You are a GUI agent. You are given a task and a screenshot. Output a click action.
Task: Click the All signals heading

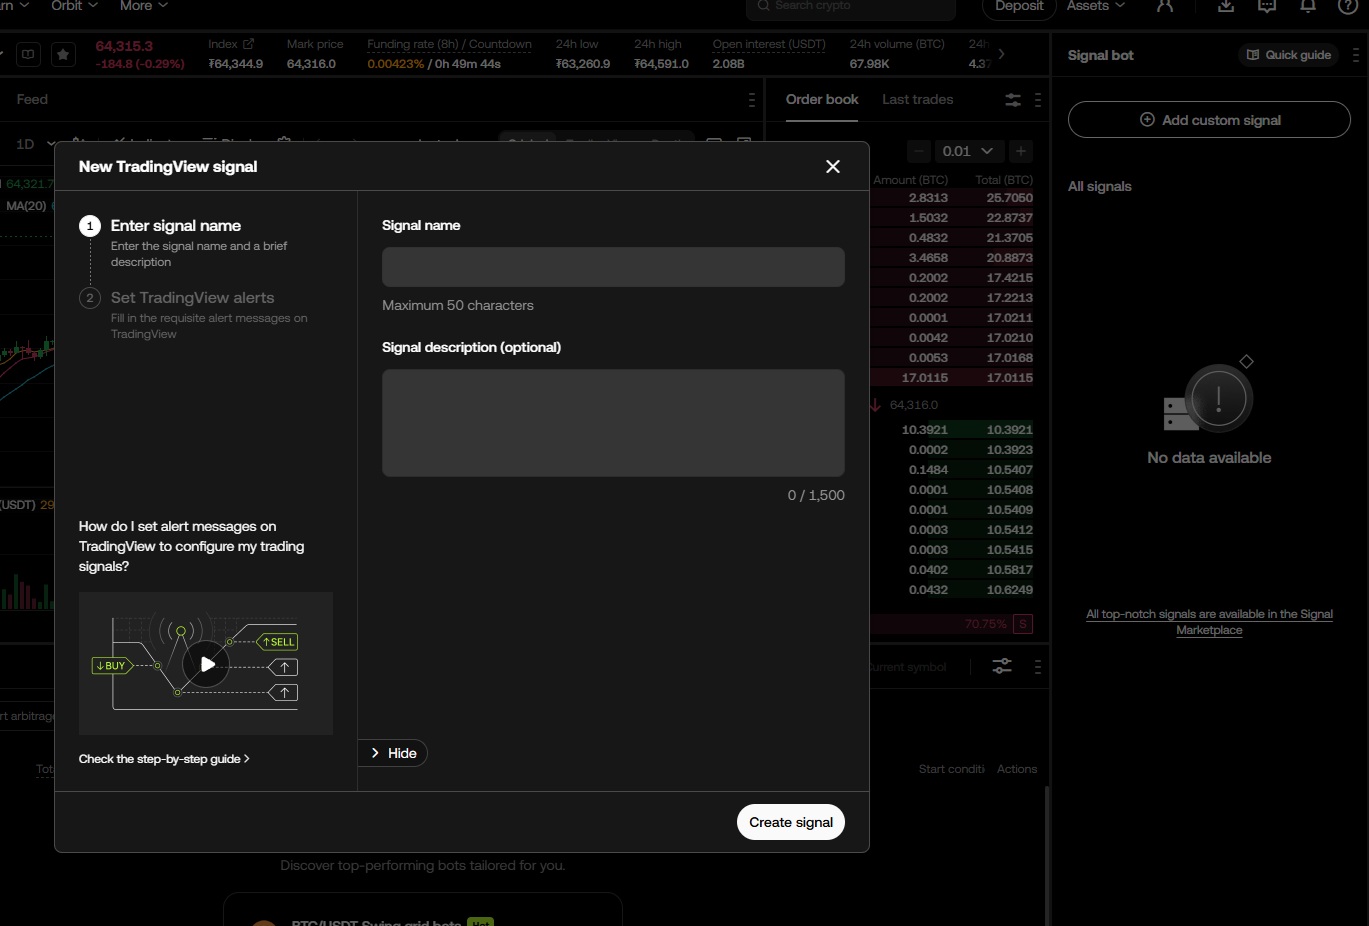1100,186
